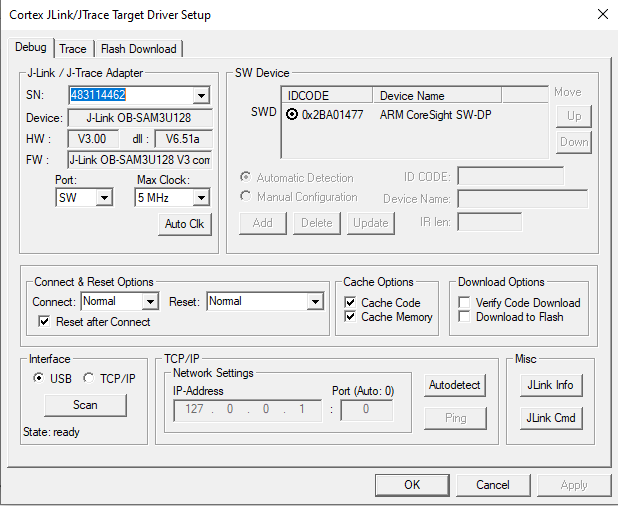Screen dimensions: 618x506
Task: Click the Cancel button
Action: click(493, 485)
